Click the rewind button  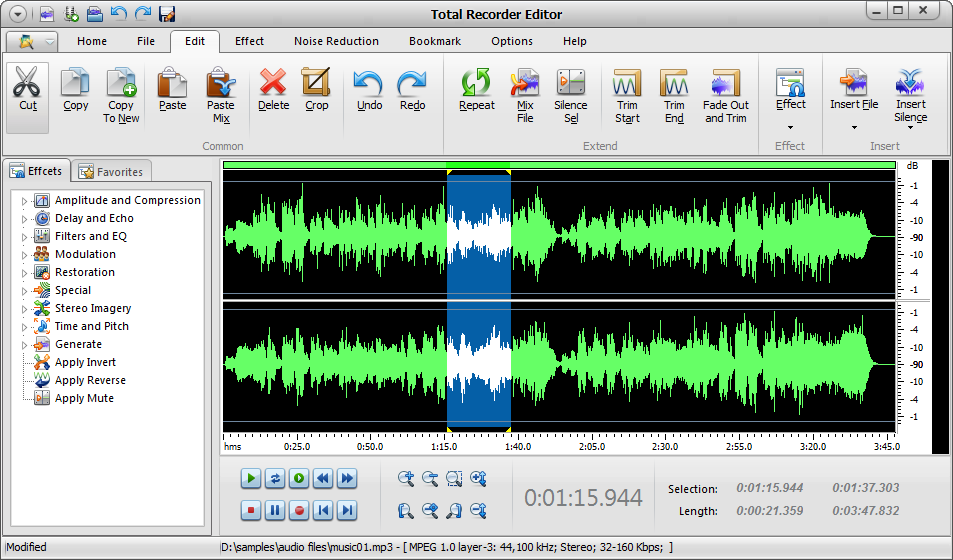(x=323, y=479)
